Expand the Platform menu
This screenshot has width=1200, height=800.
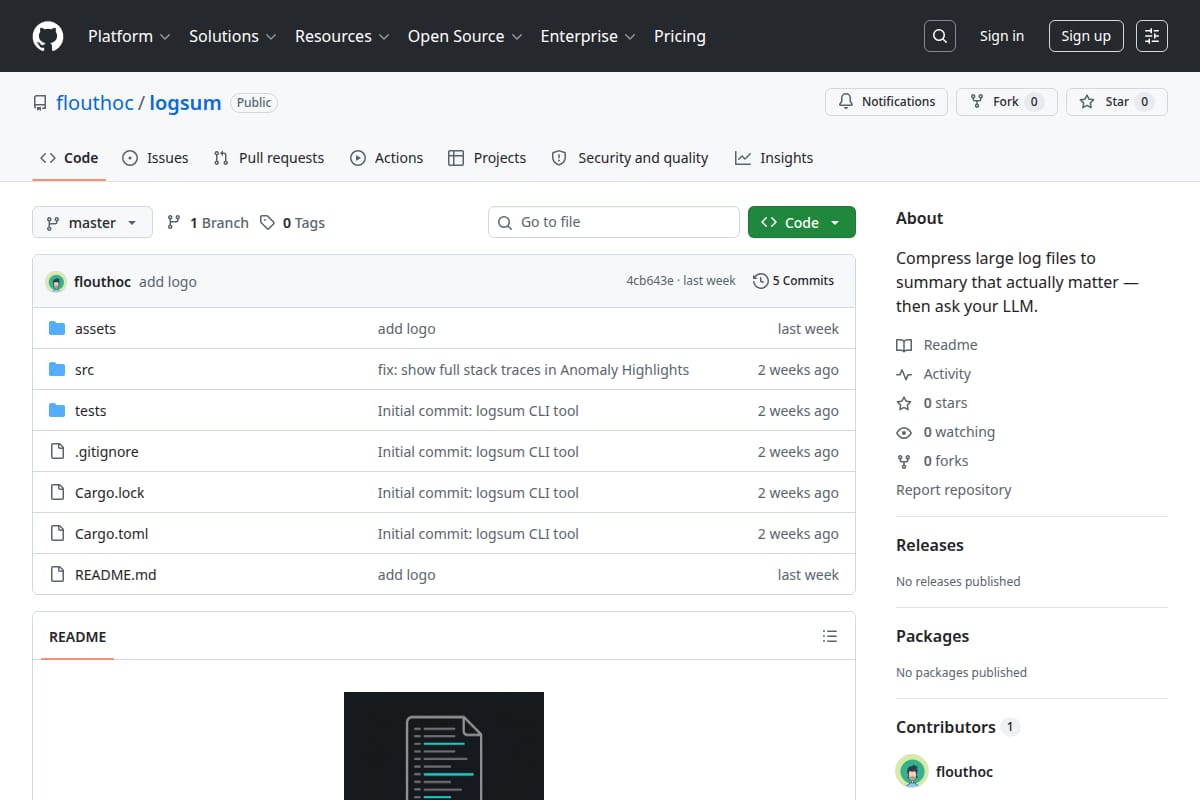click(129, 36)
